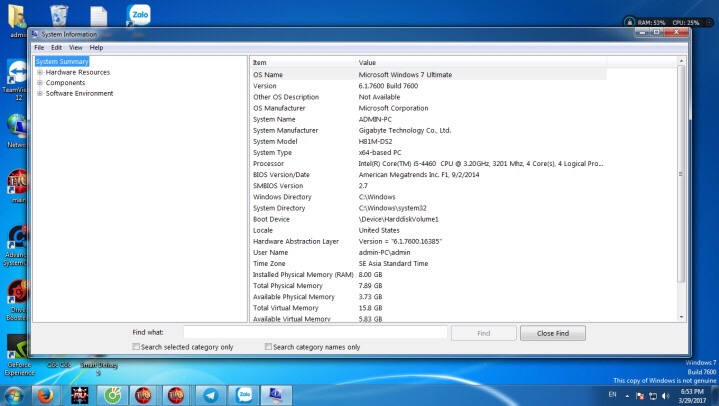Screen dimensions: 719x406
Task: Enable Search category names only checkbox
Action: 268,347
